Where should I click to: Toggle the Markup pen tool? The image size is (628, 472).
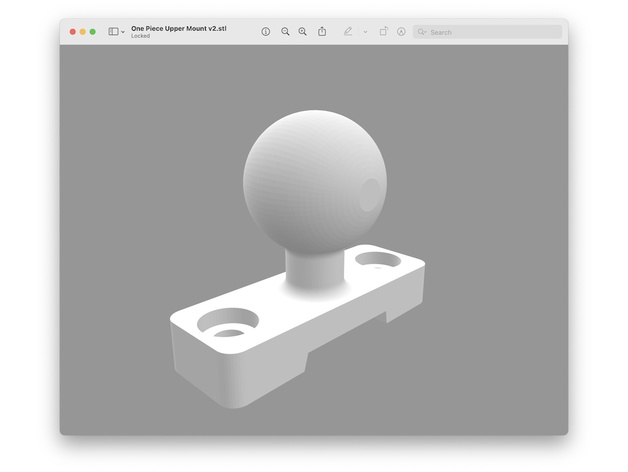click(348, 32)
